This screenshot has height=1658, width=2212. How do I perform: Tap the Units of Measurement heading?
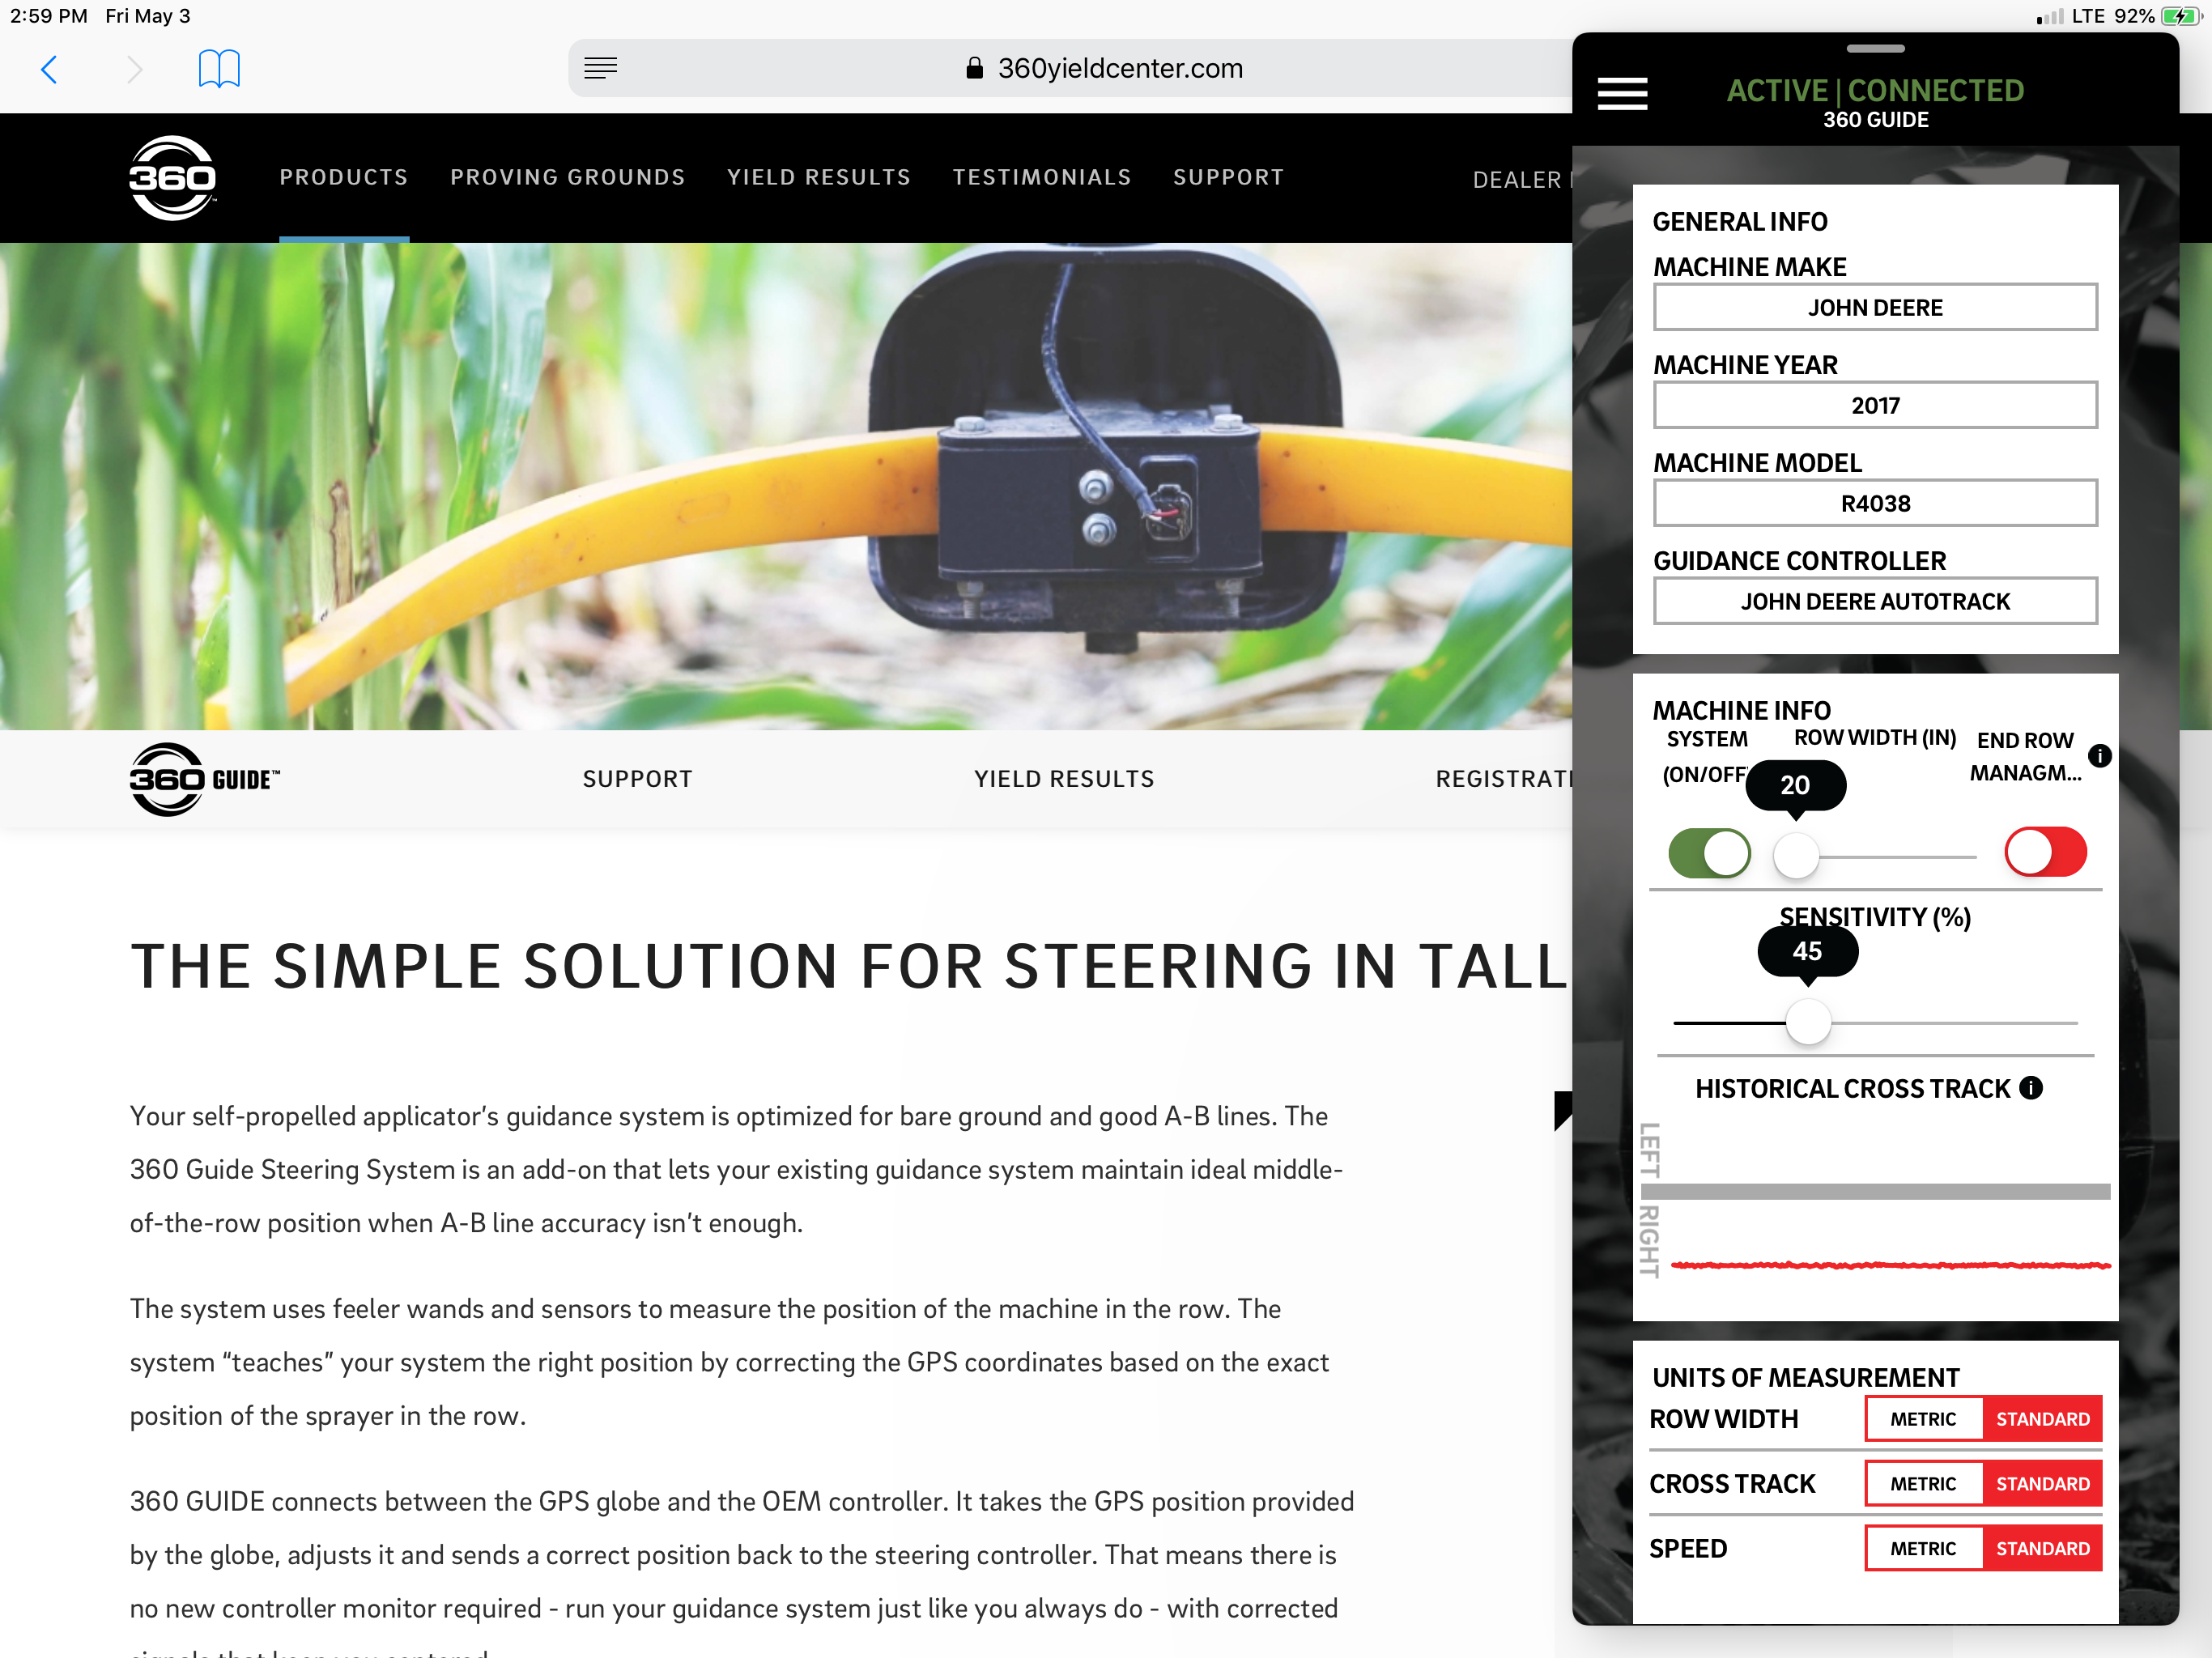pyautogui.click(x=1805, y=1378)
